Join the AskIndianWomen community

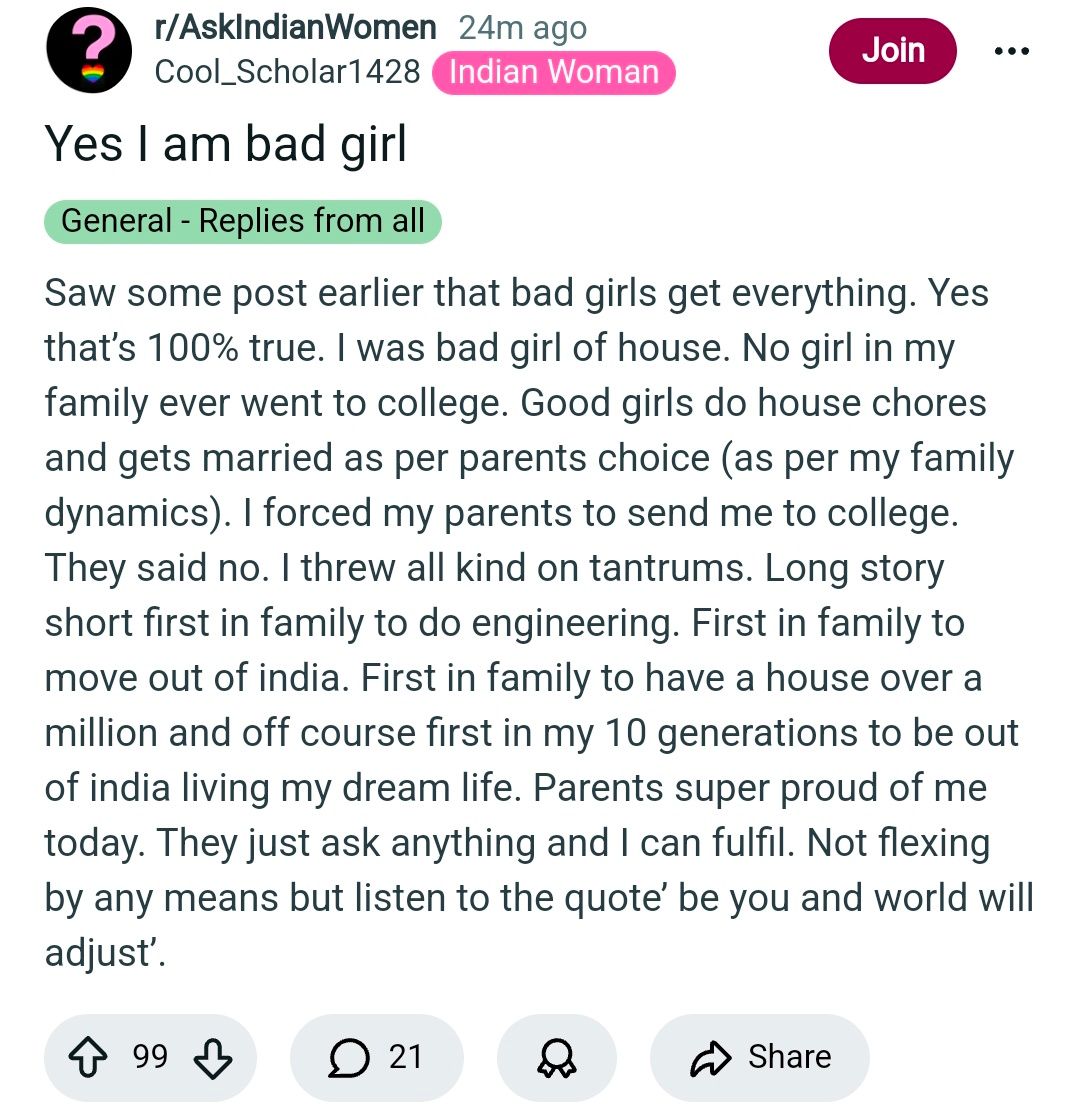[x=892, y=50]
